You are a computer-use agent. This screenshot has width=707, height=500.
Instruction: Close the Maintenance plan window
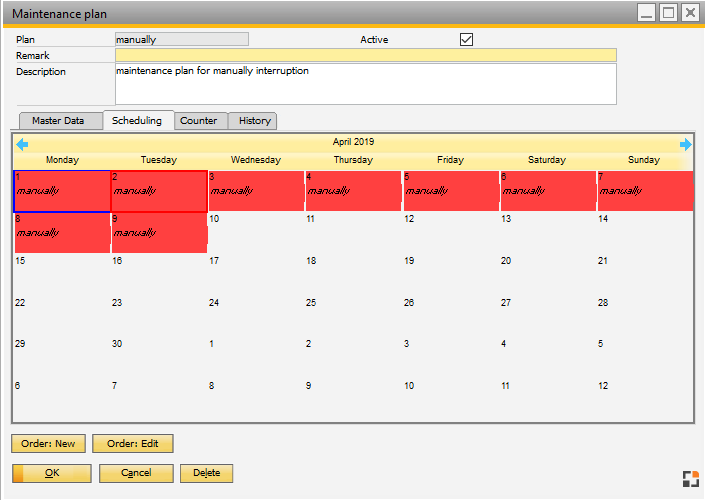[690, 13]
